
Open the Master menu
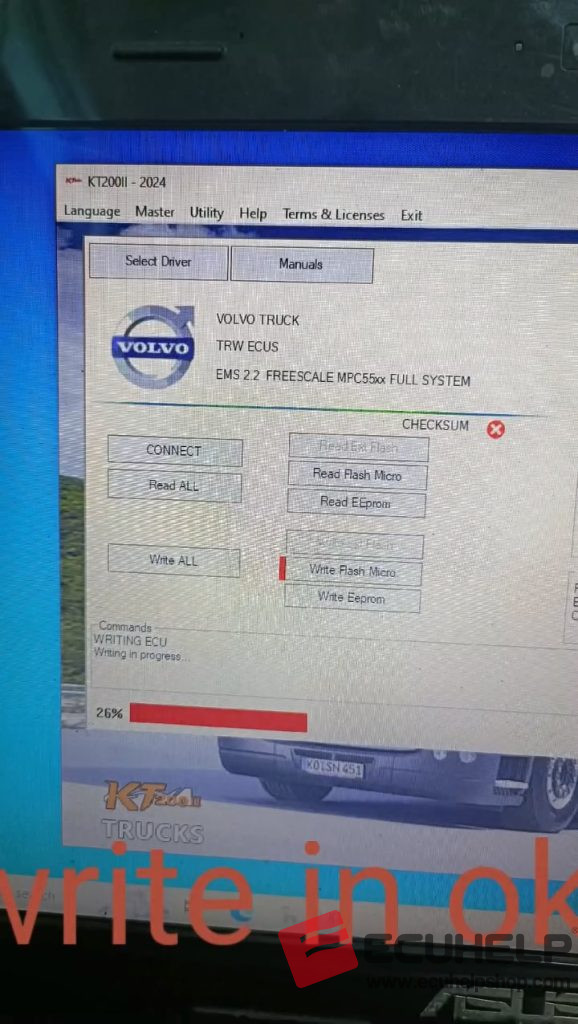click(155, 212)
